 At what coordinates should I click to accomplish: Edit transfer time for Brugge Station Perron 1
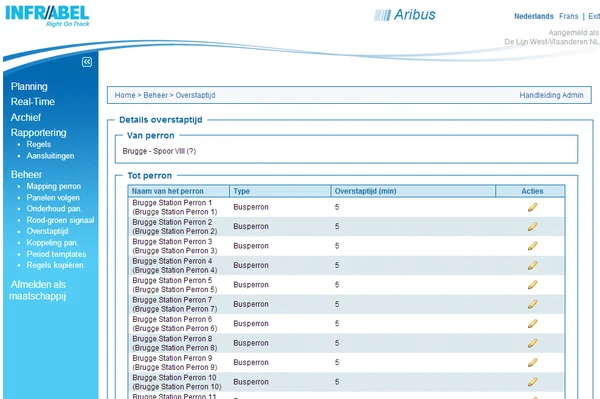pyautogui.click(x=532, y=207)
